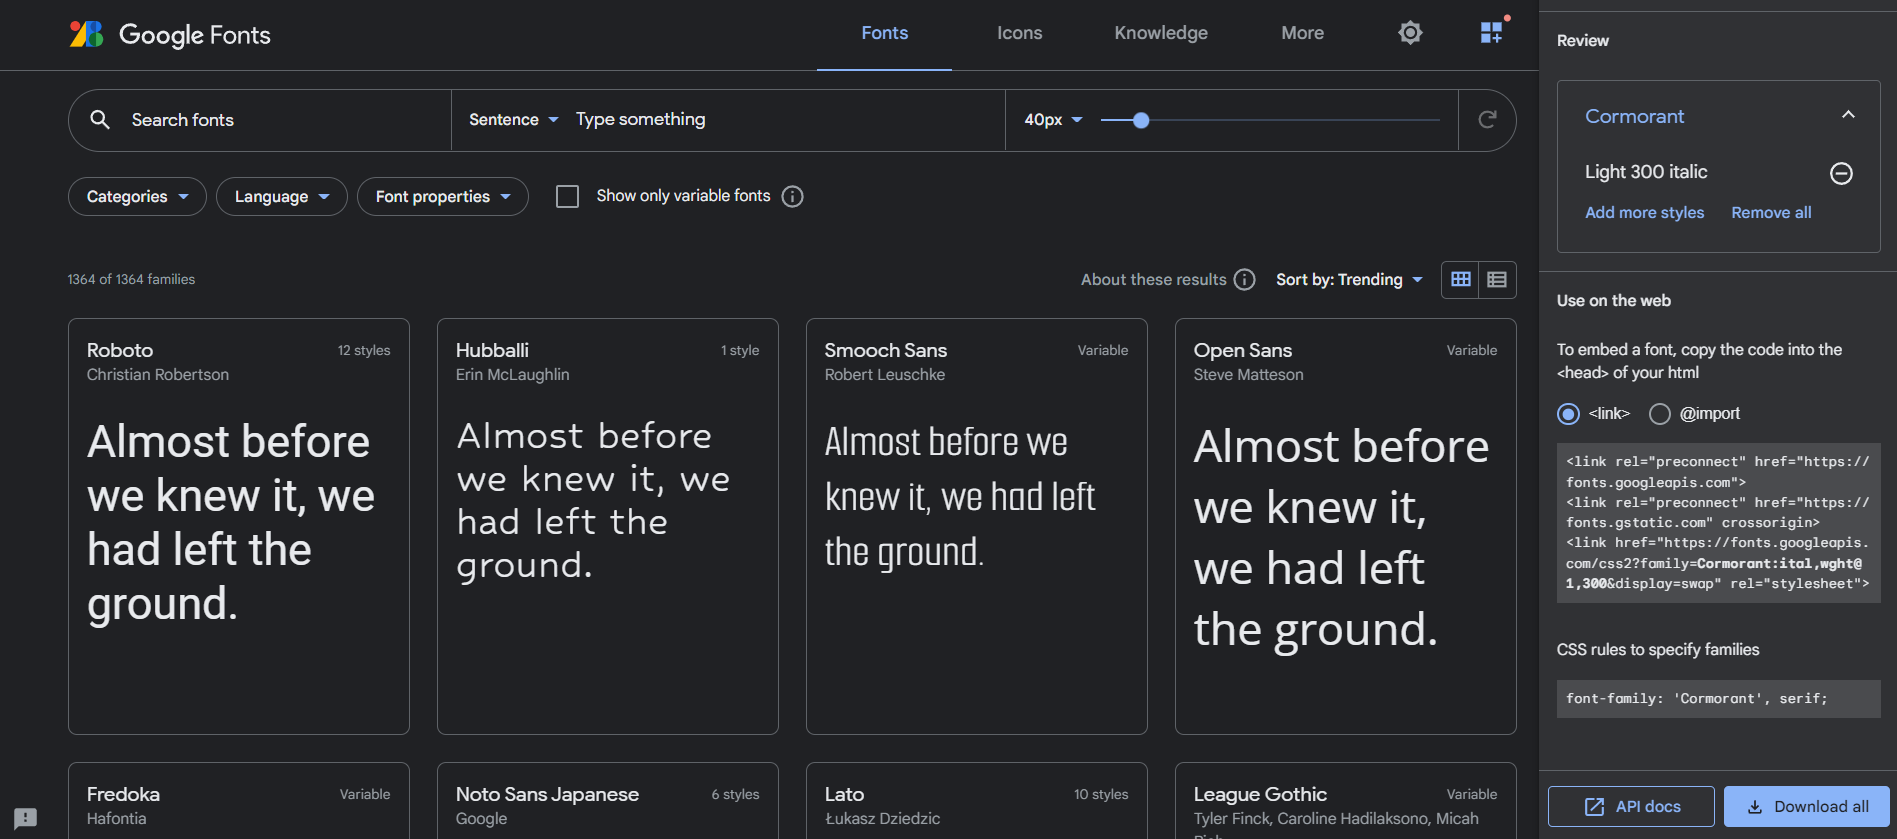The width and height of the screenshot is (1897, 839).
Task: Go to the Icons tab
Action: 1019,34
